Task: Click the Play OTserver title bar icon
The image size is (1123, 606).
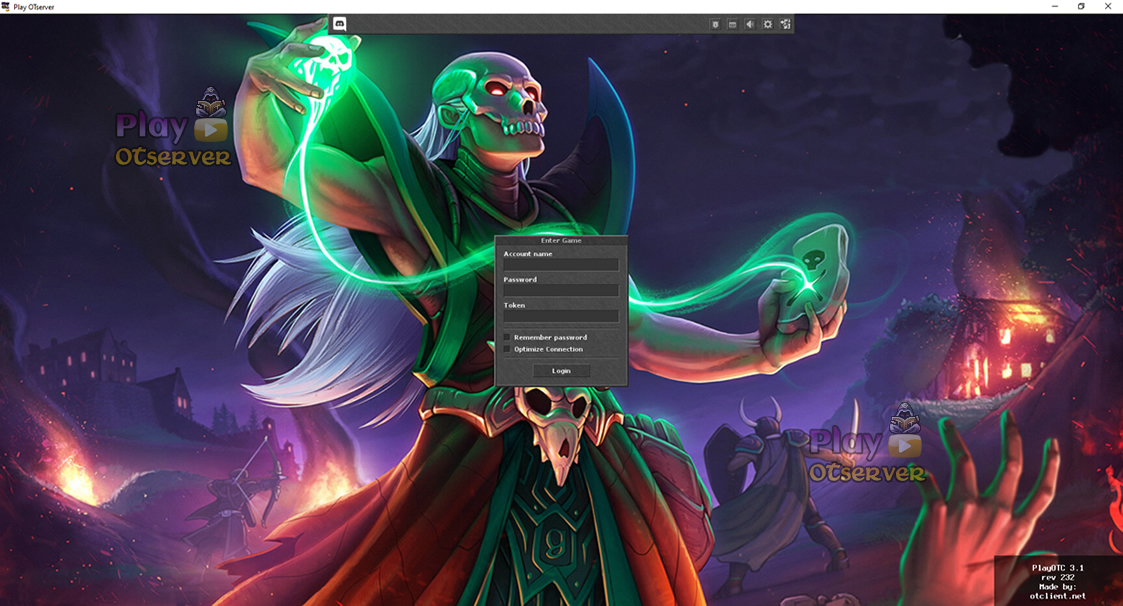Action: click(x=6, y=6)
